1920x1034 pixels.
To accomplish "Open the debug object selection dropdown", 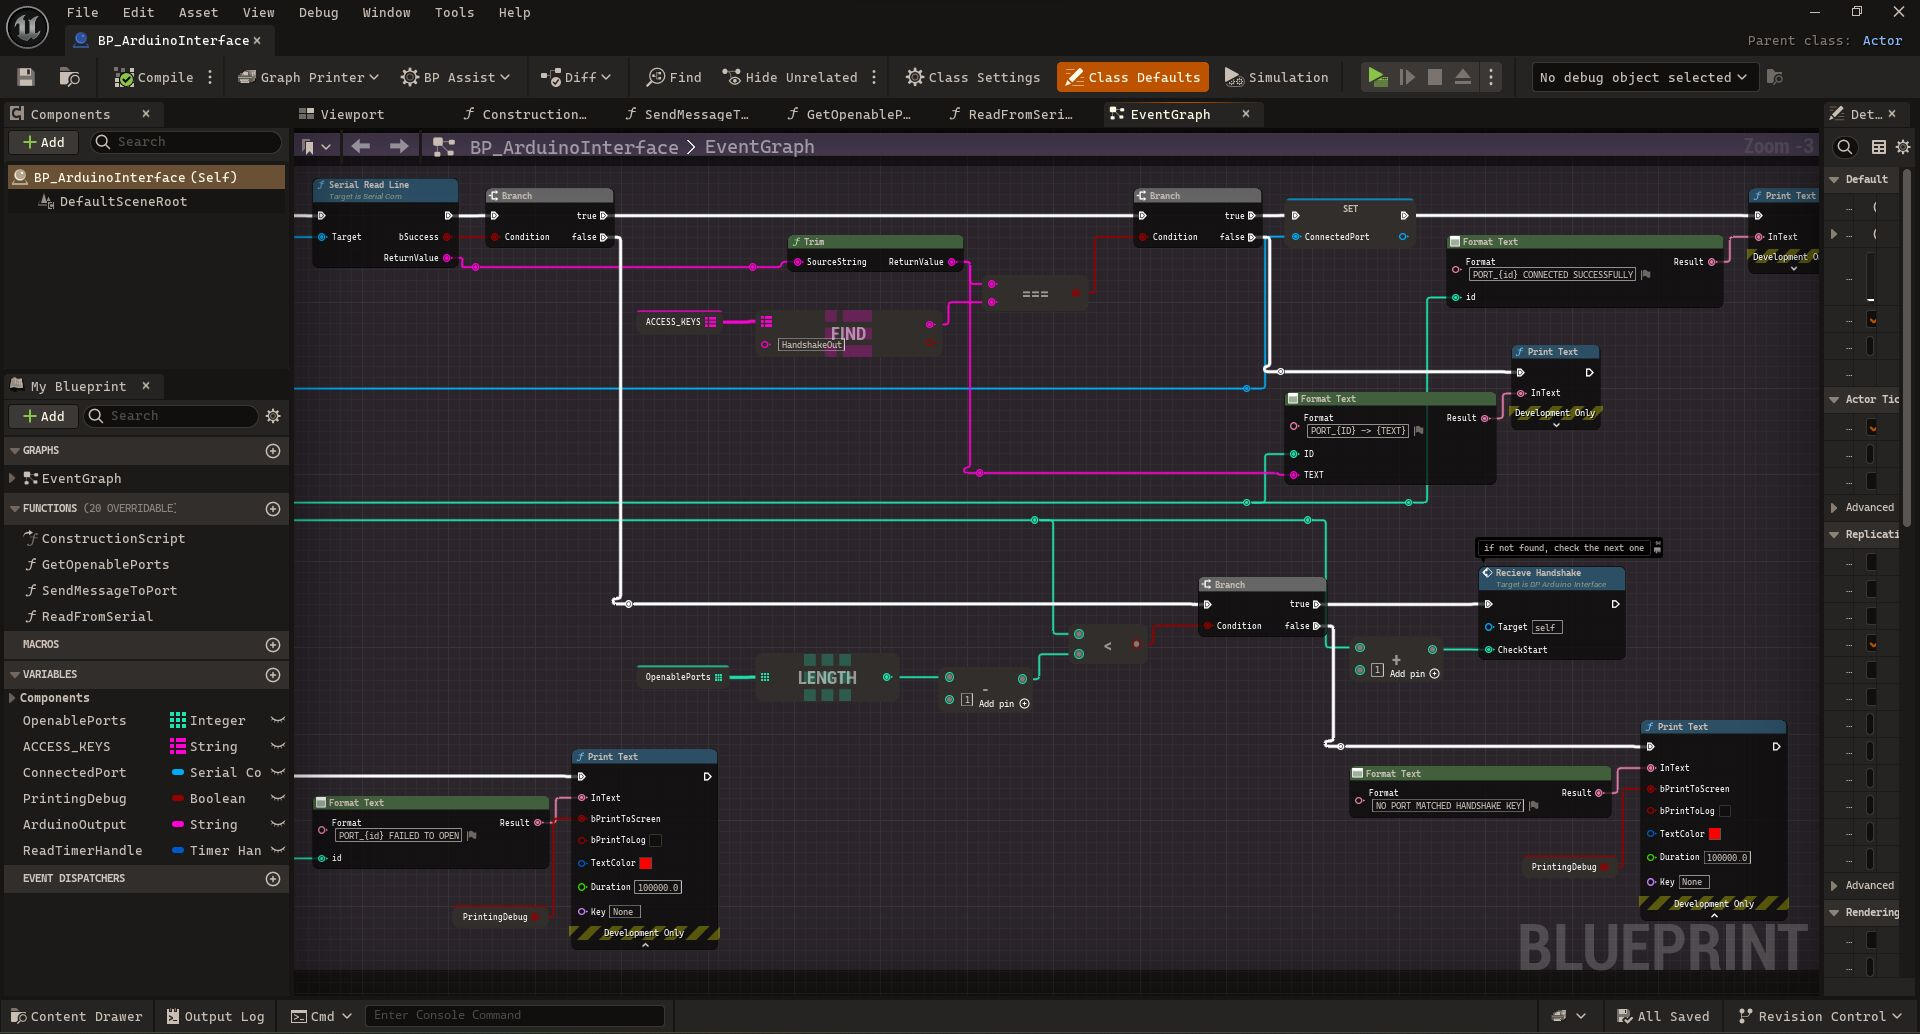I will (1644, 77).
